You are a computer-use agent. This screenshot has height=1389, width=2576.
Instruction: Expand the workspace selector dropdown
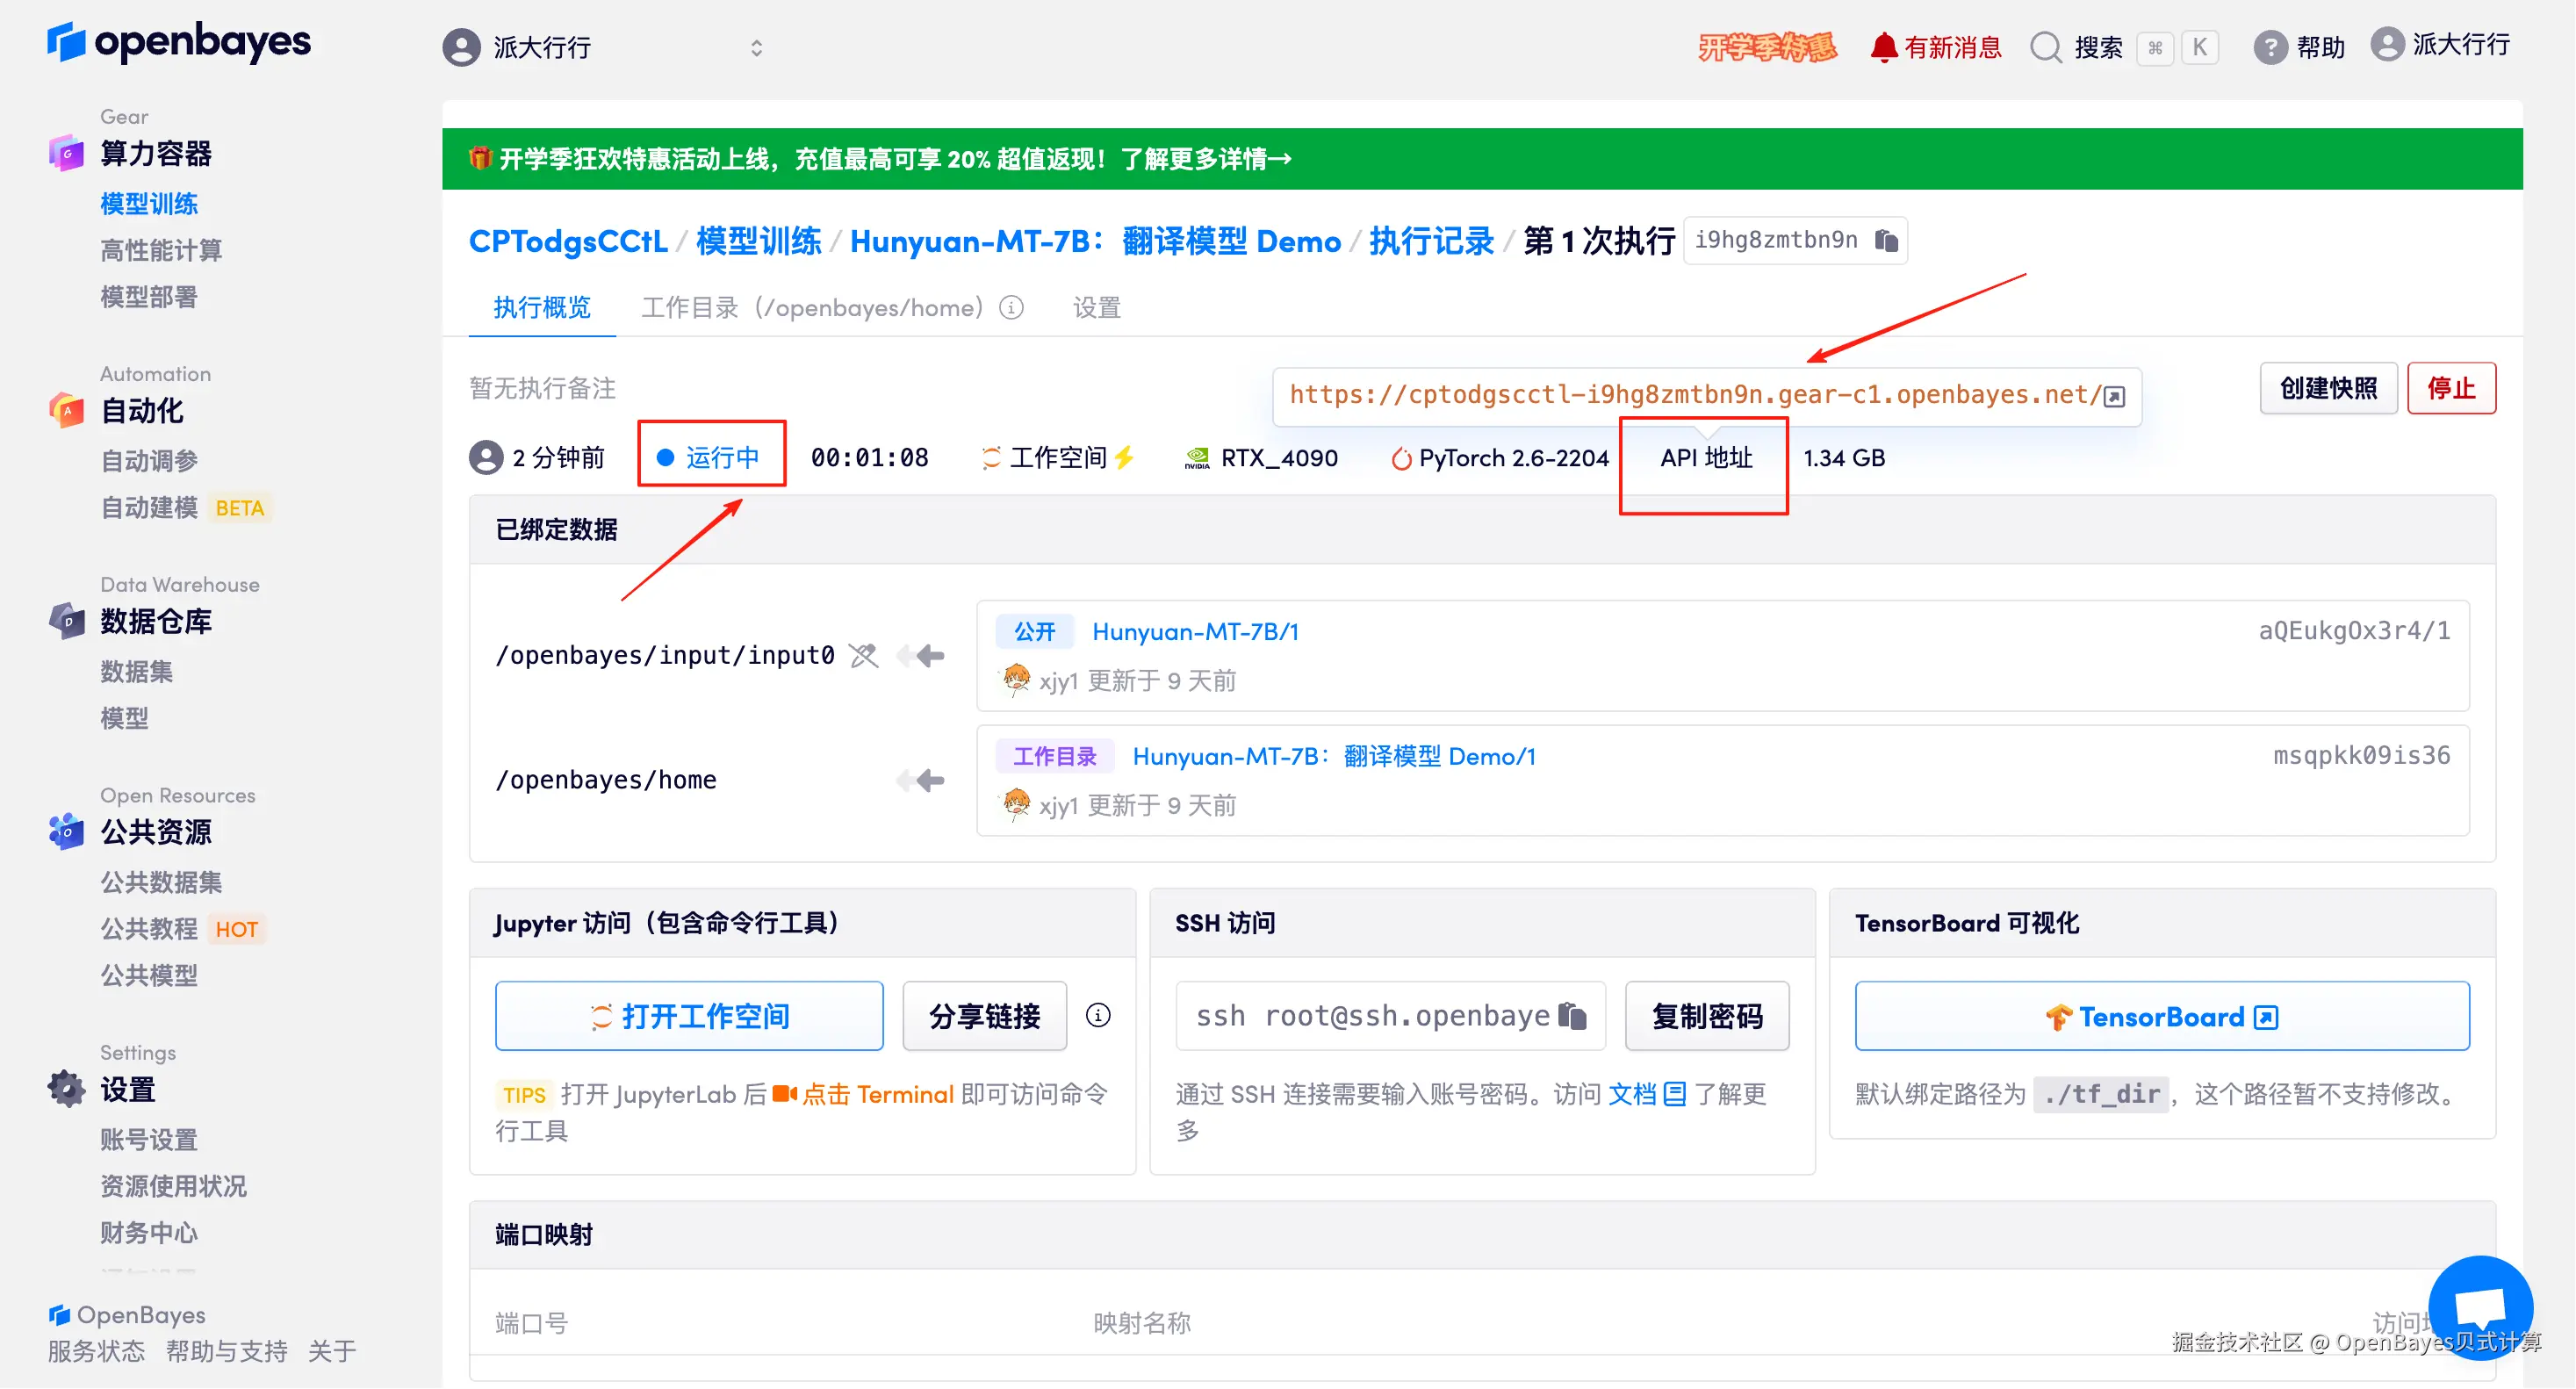757,47
